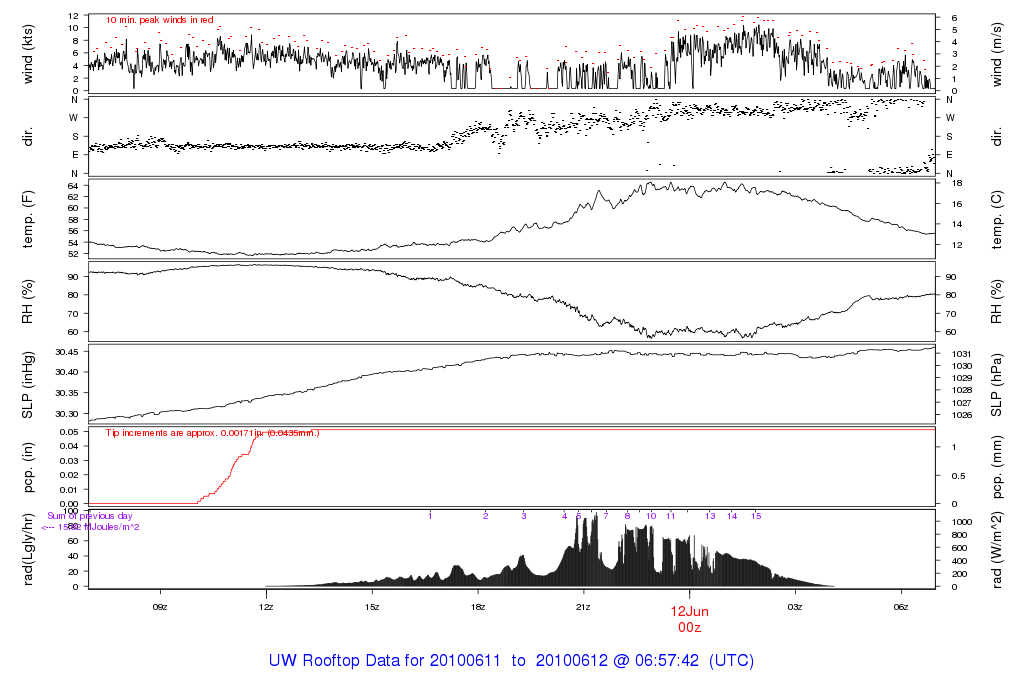1024x700 pixels.
Task: Click the purple hour marker '15'
Action: [756, 516]
